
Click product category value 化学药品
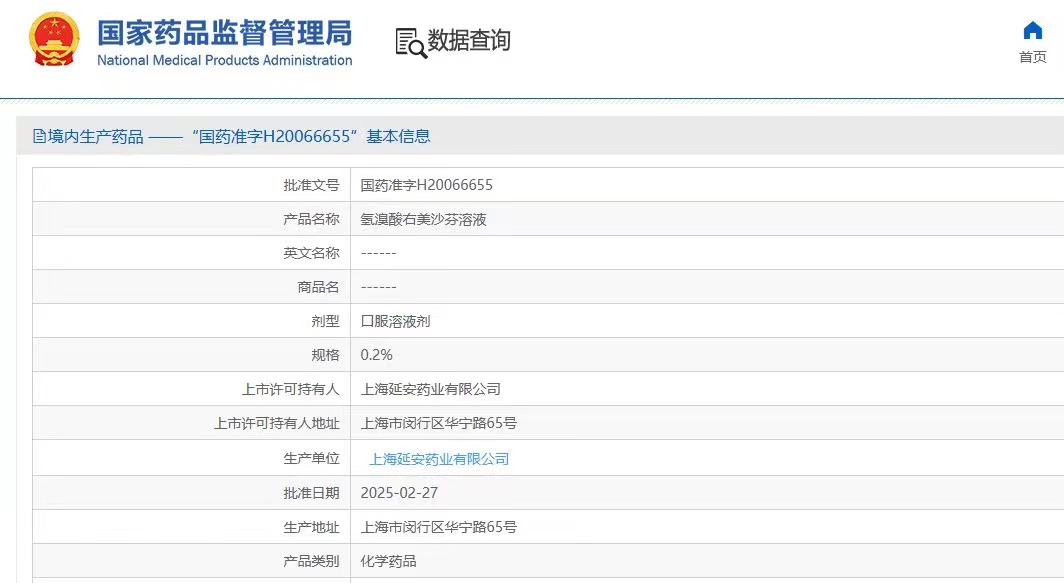(x=388, y=561)
